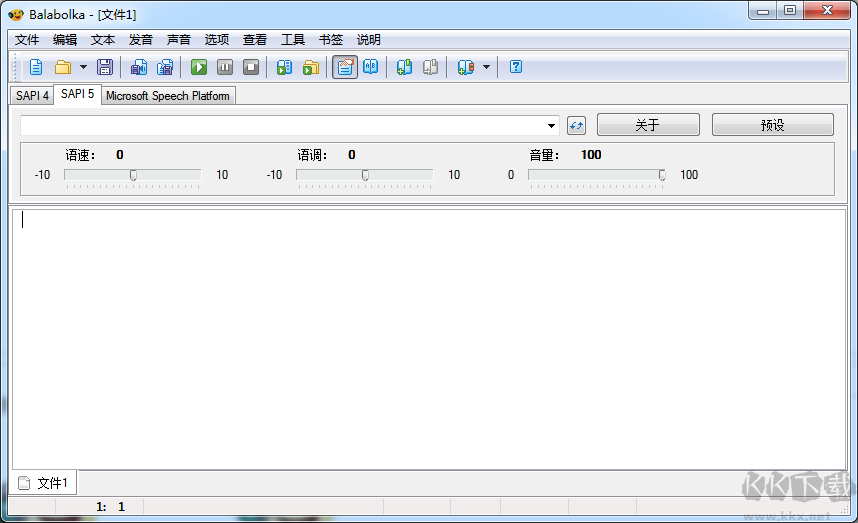The height and width of the screenshot is (523, 858).
Task: Click the Save file floppy icon
Action: point(104,67)
